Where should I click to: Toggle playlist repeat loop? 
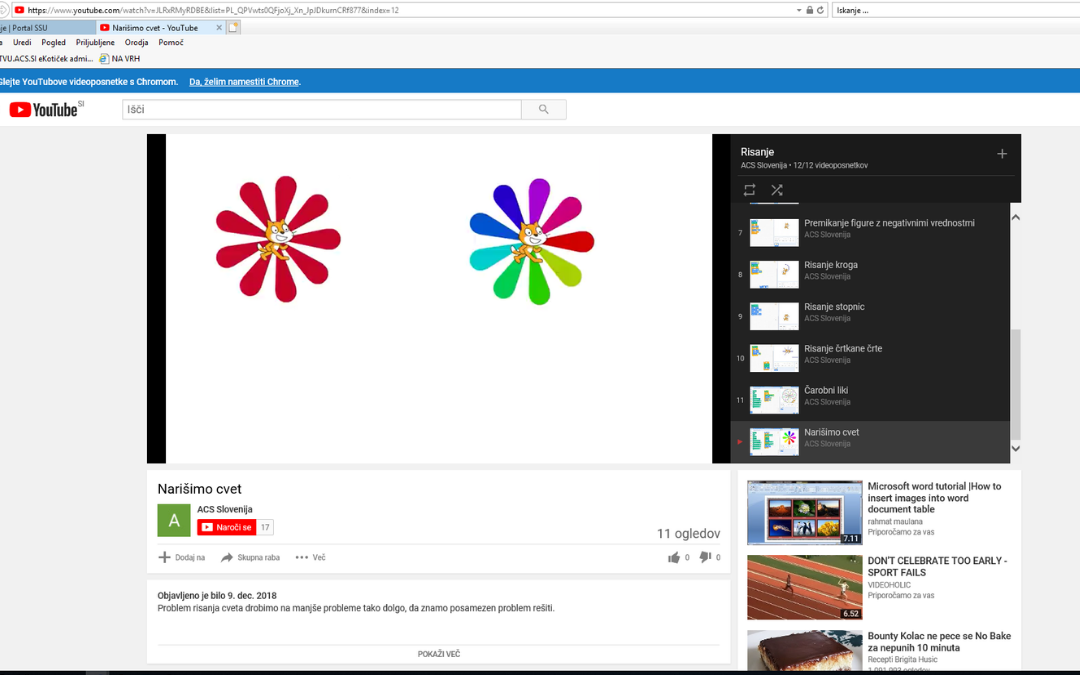click(x=749, y=190)
